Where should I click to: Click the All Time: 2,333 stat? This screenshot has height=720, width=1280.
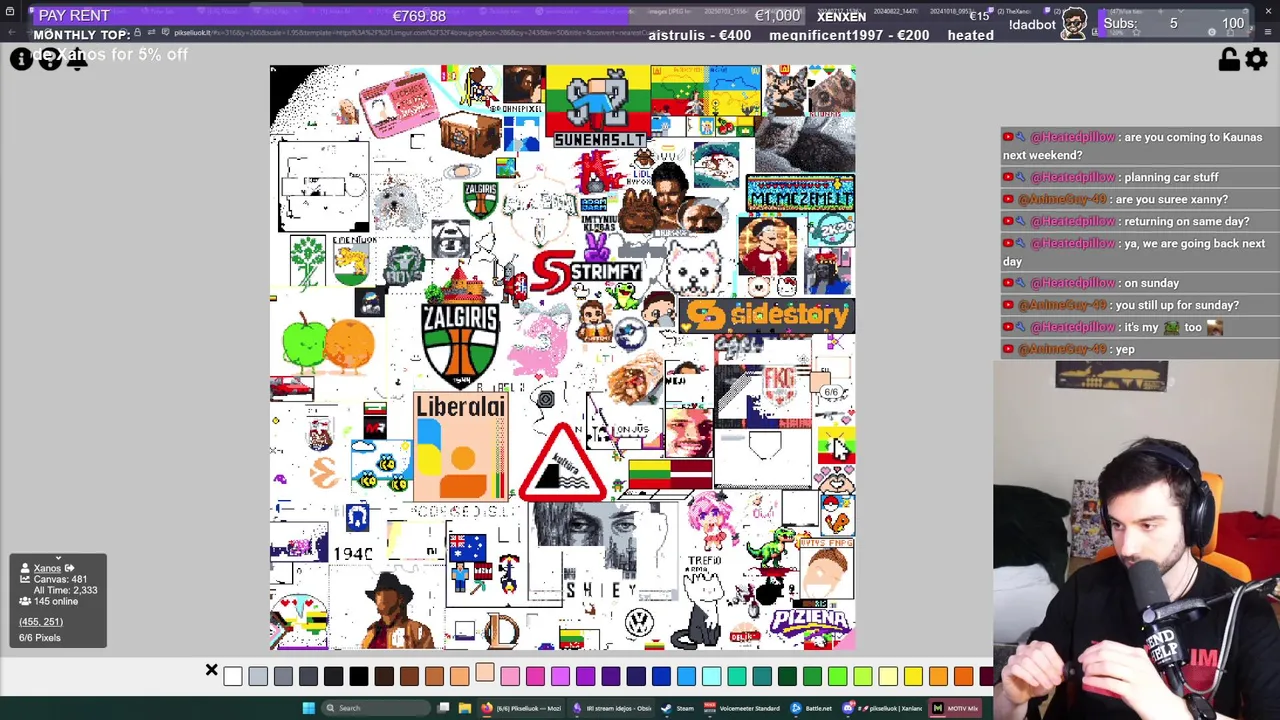click(65, 590)
